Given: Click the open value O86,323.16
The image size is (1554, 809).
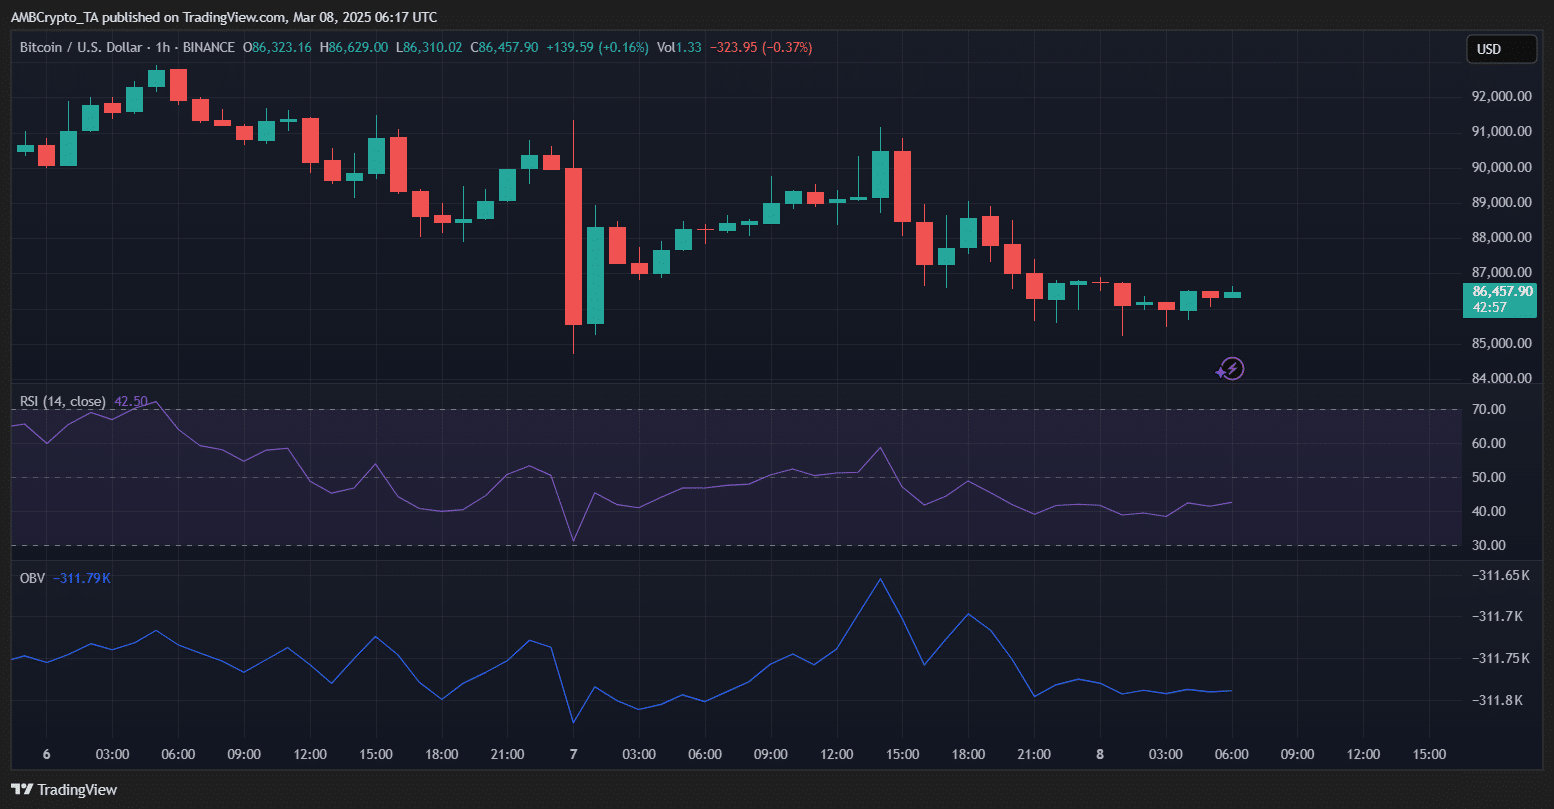Looking at the screenshot, I should pyautogui.click(x=278, y=47).
